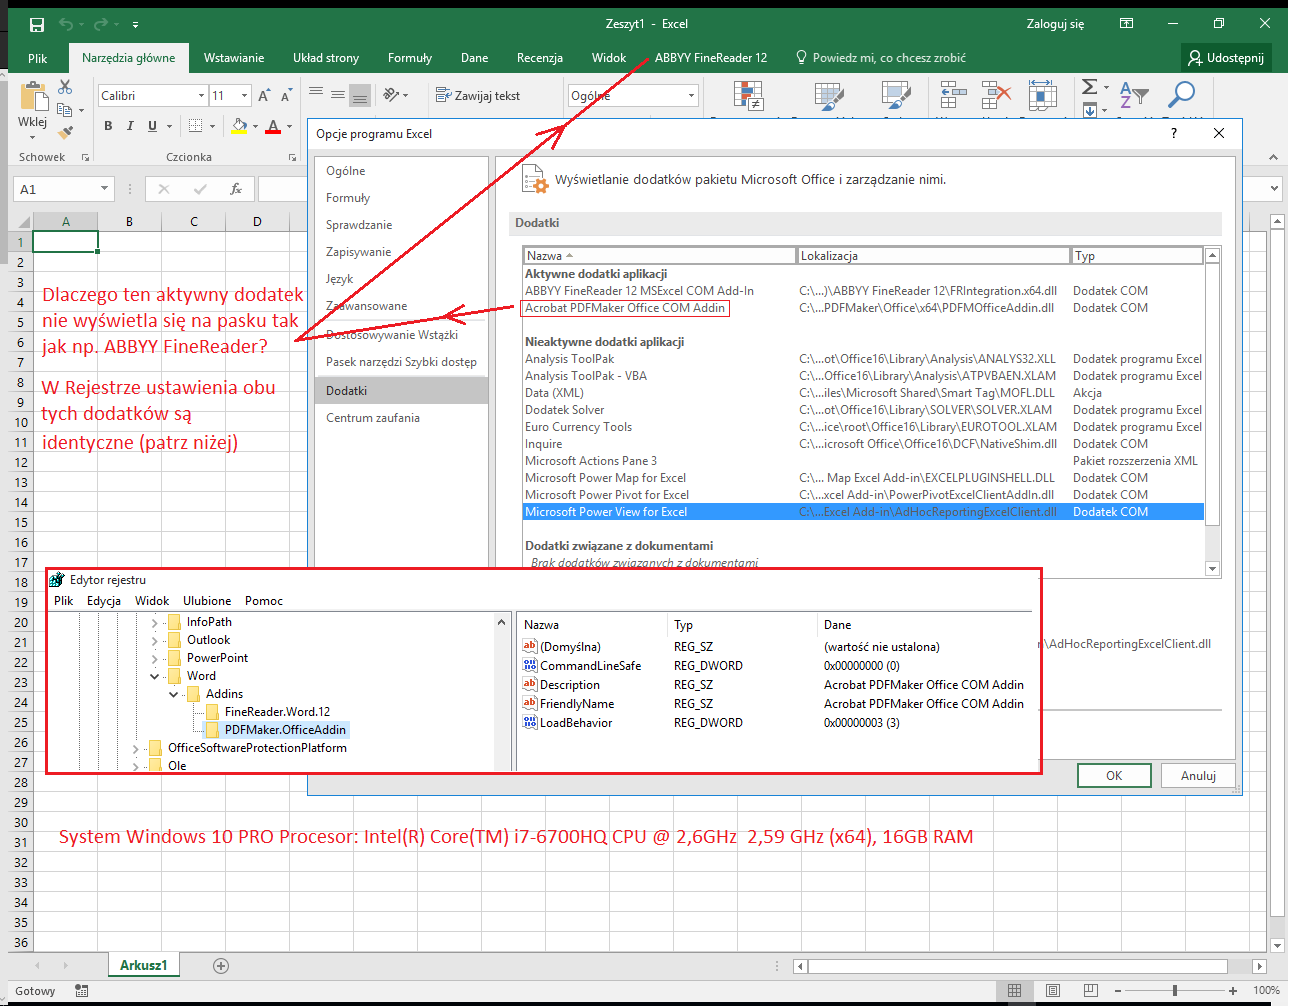Viewport: 1290px width, 1006px height.
Task: Click the Copy icon in Schowek group
Action: pos(65,109)
